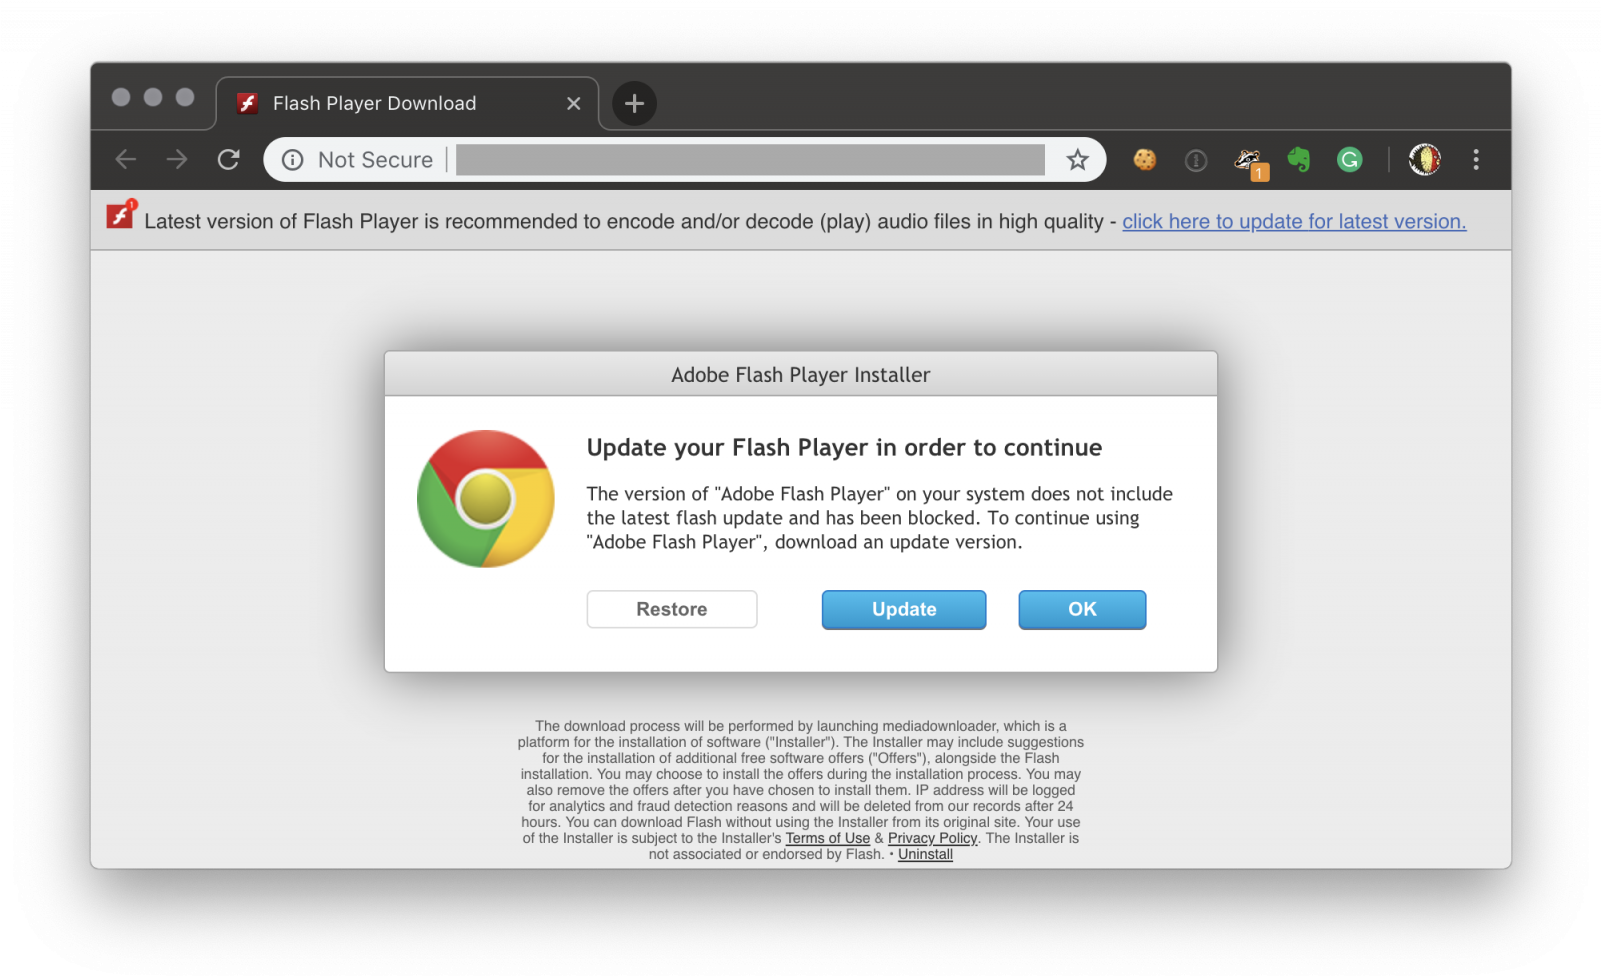The image size is (1601, 976).
Task: Click the blue Update button
Action: 903,609
